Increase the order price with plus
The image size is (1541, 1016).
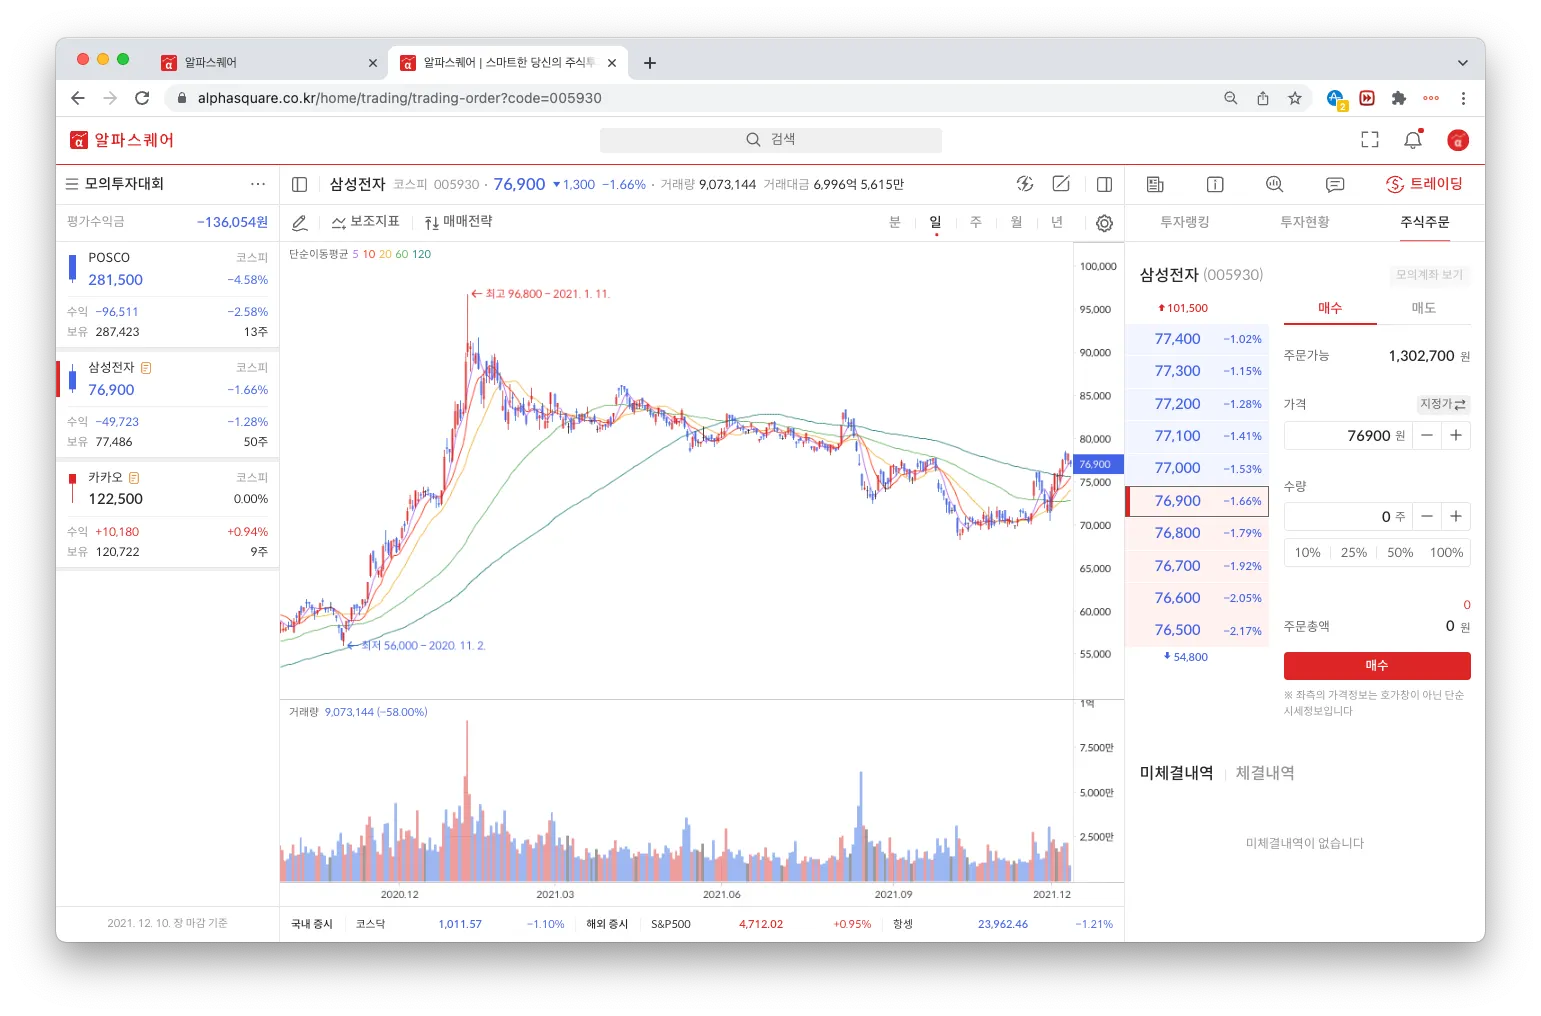(1456, 435)
